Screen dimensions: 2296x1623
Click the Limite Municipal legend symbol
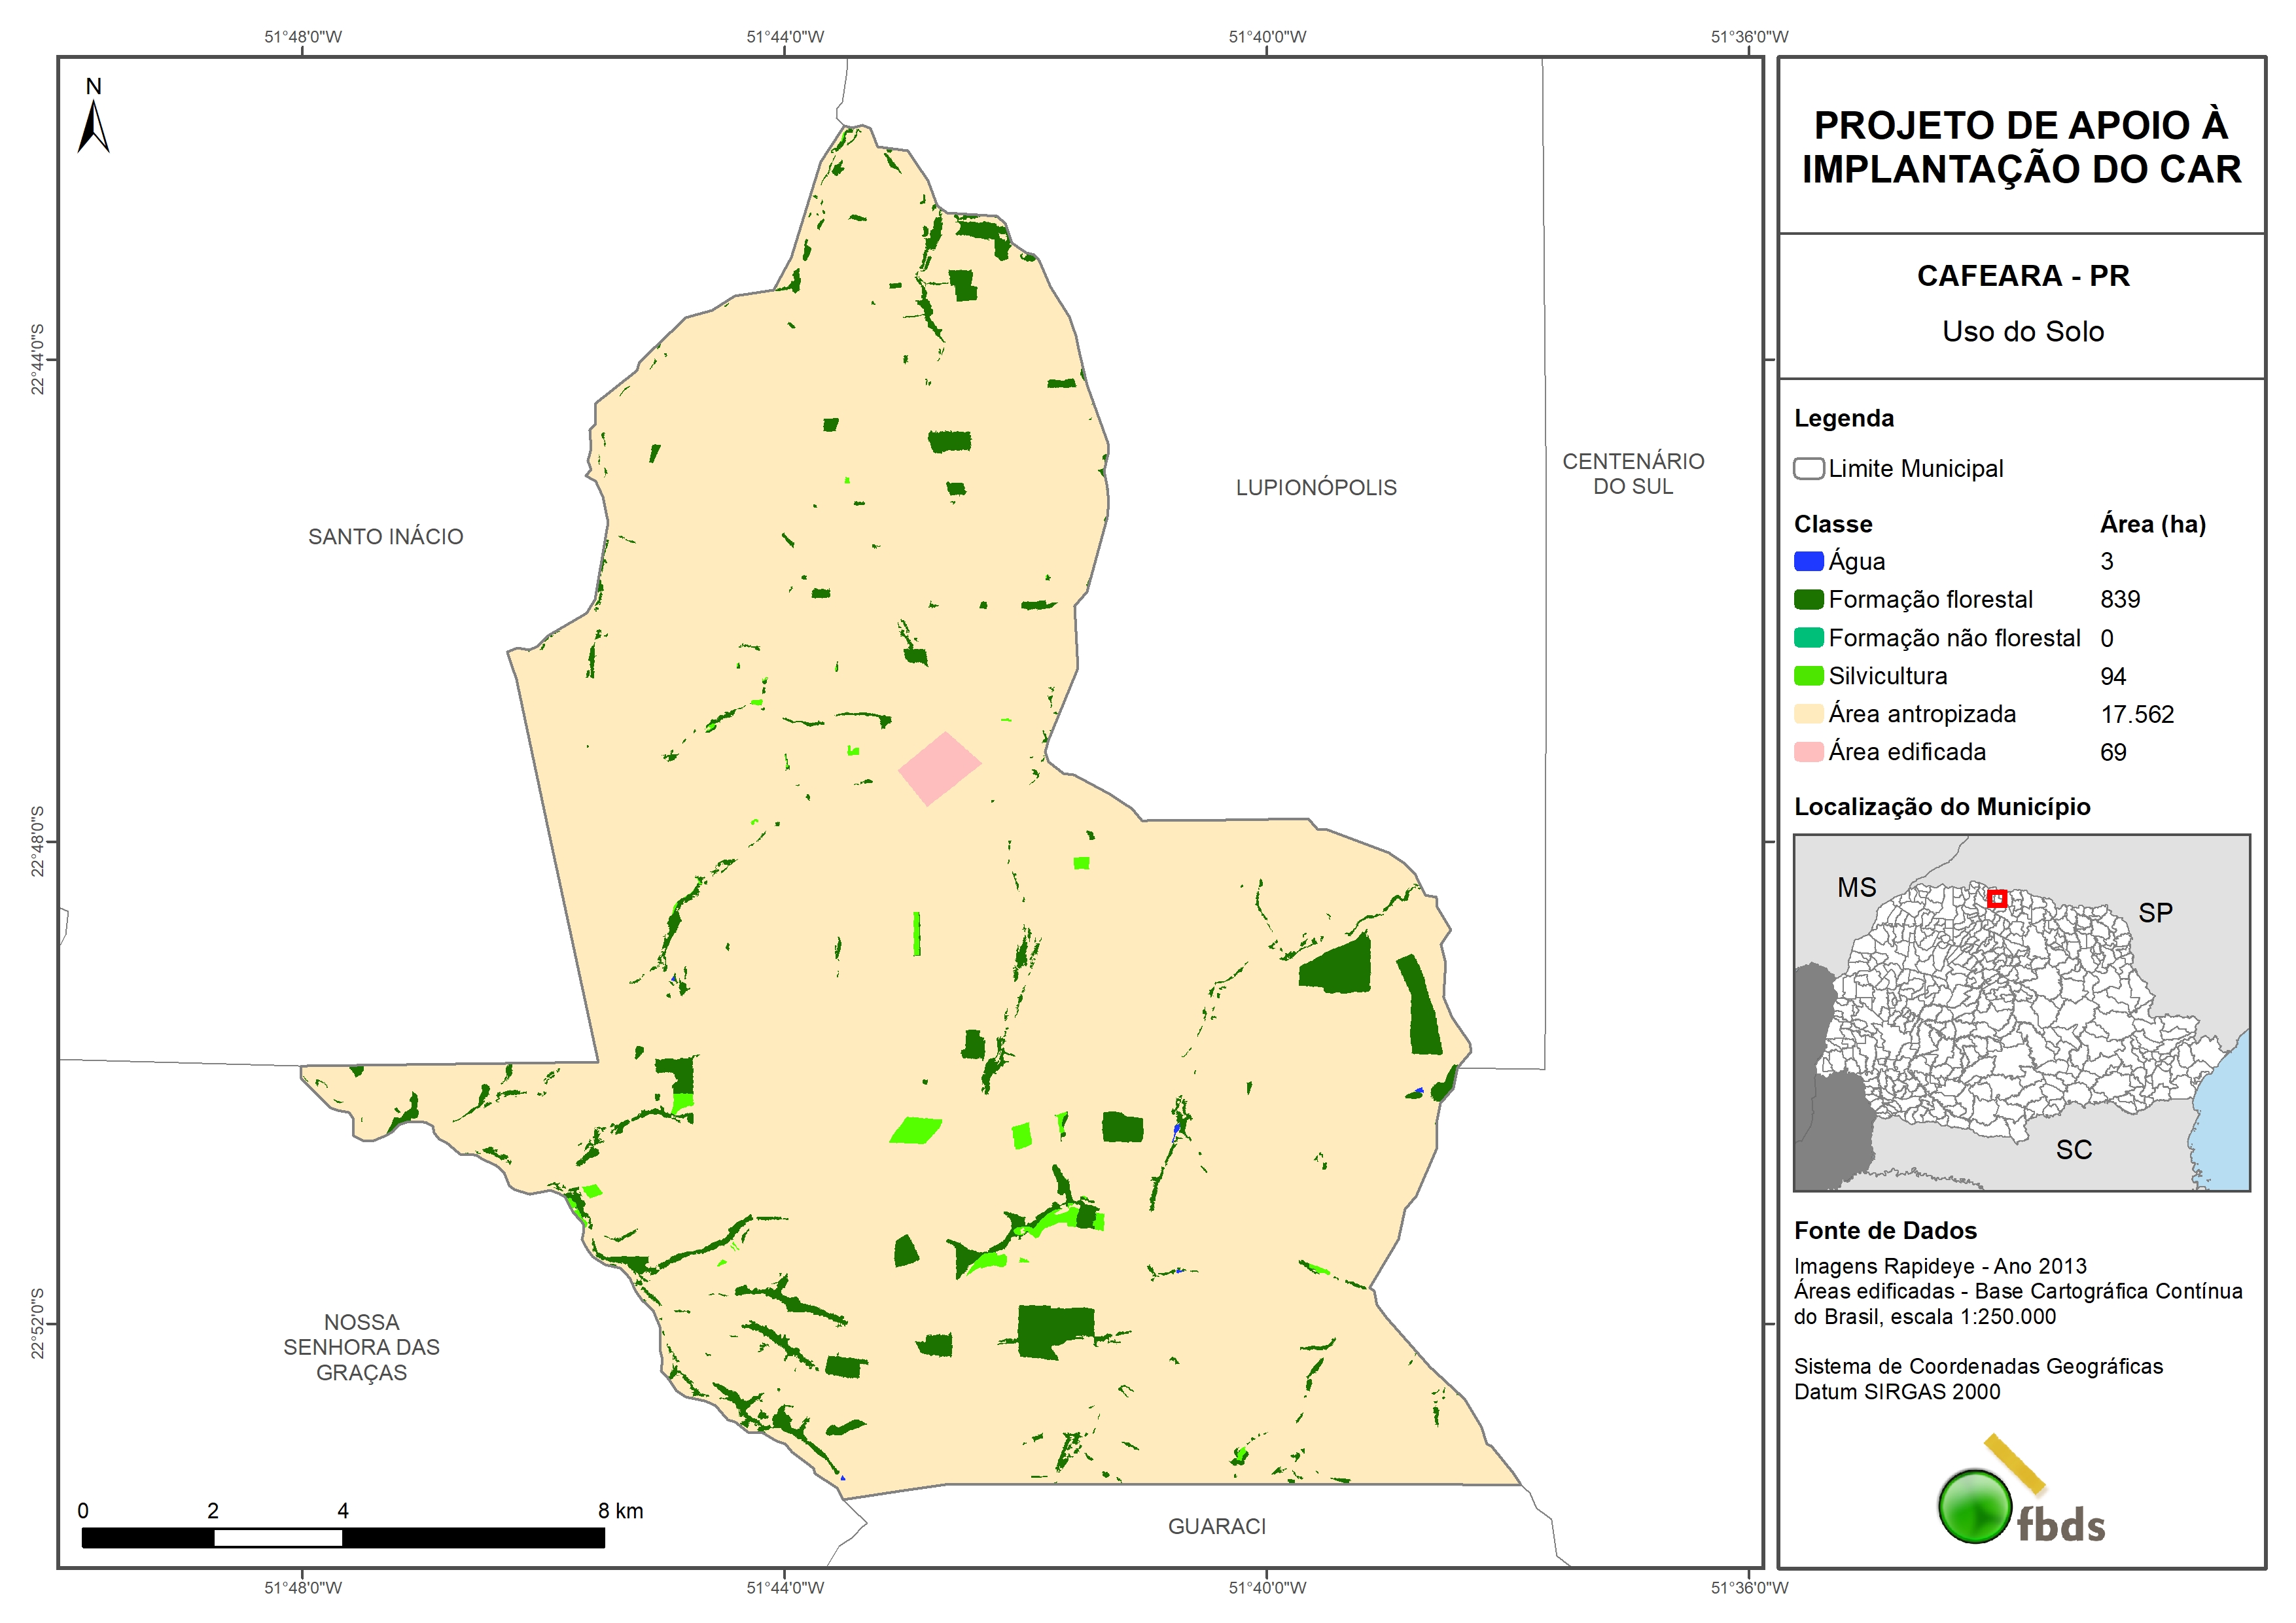point(1808,469)
